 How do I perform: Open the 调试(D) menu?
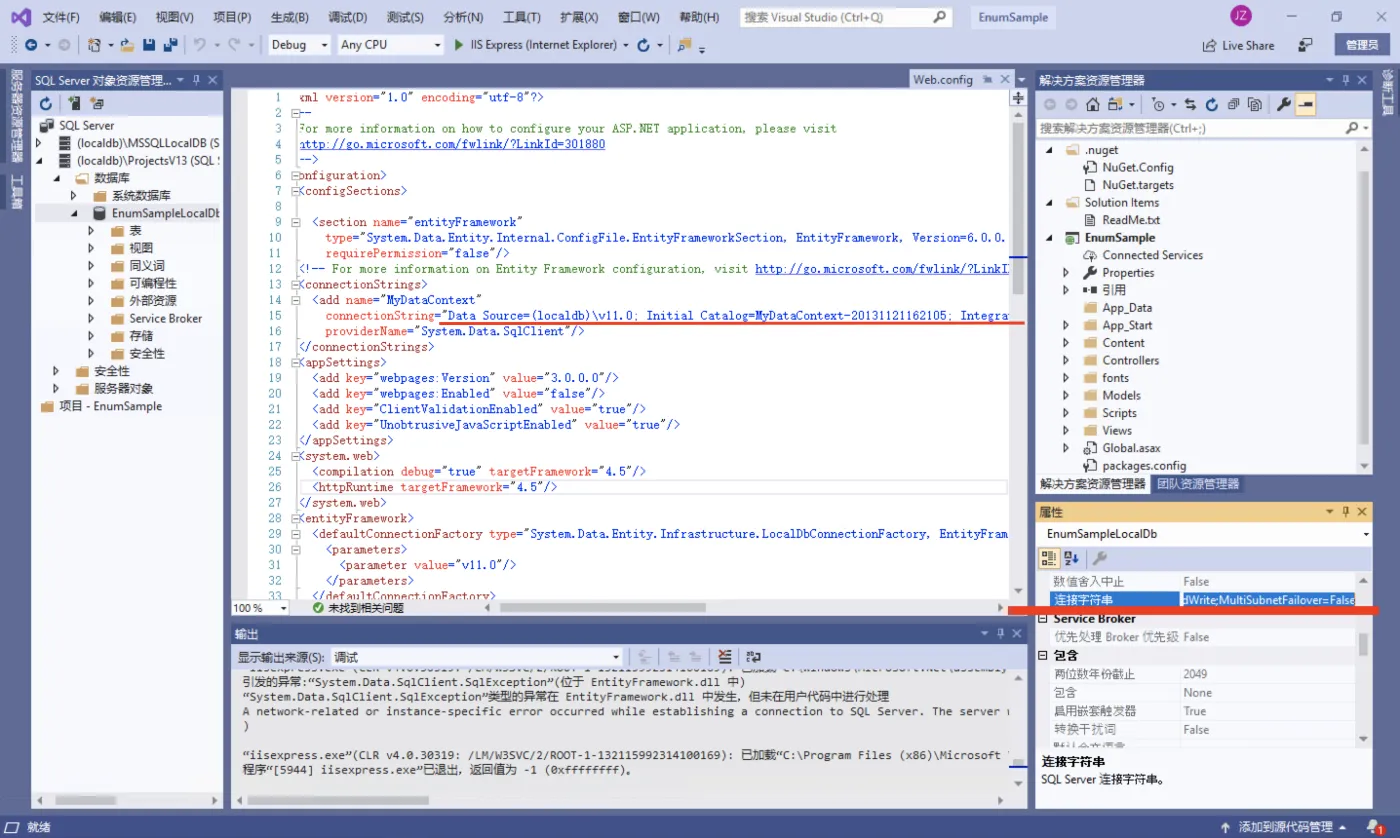pyautogui.click(x=347, y=17)
